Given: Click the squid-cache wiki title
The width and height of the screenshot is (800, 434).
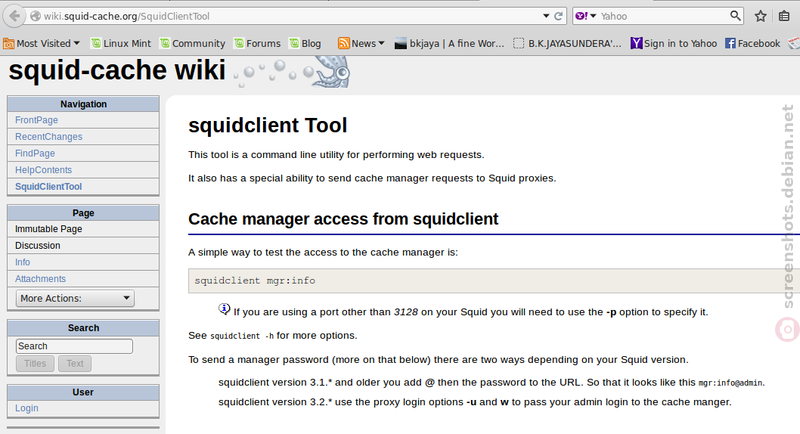Looking at the screenshot, I should tap(117, 70).
